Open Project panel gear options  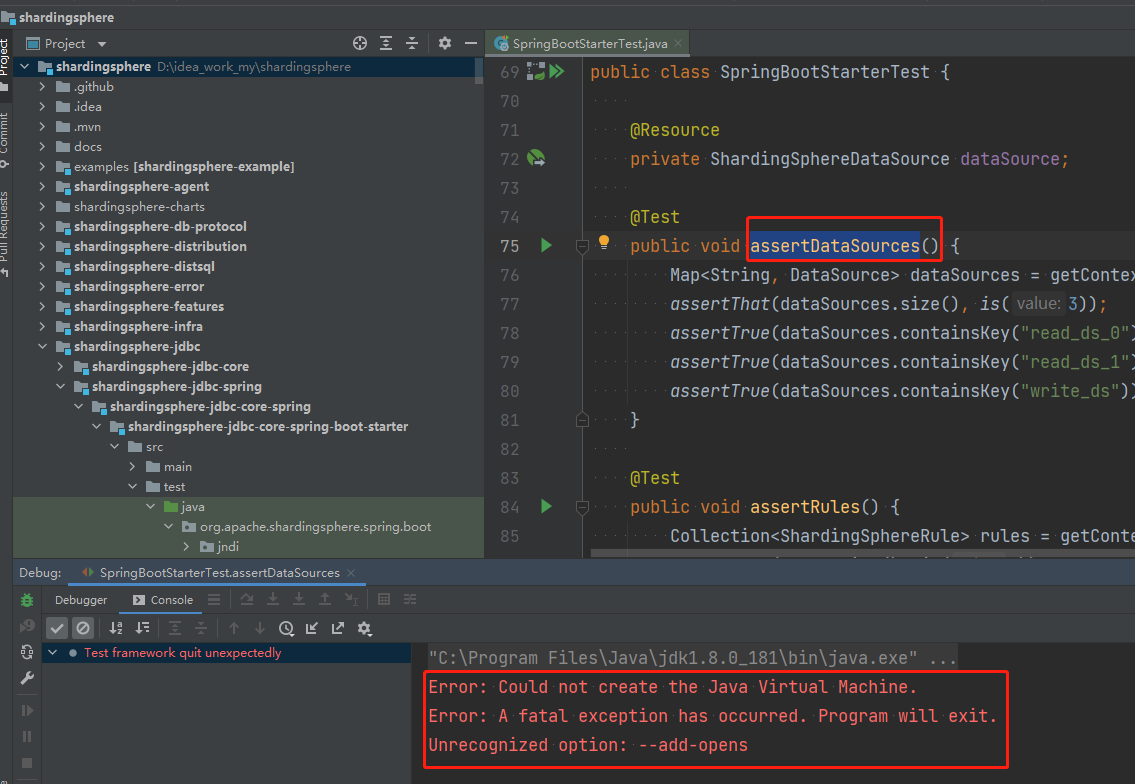444,43
